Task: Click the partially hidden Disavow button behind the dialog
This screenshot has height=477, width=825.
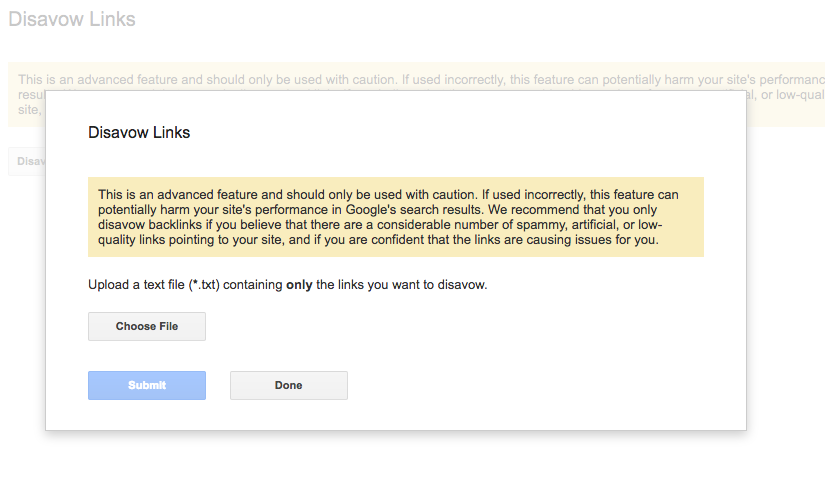Action: pyautogui.click(x=27, y=161)
